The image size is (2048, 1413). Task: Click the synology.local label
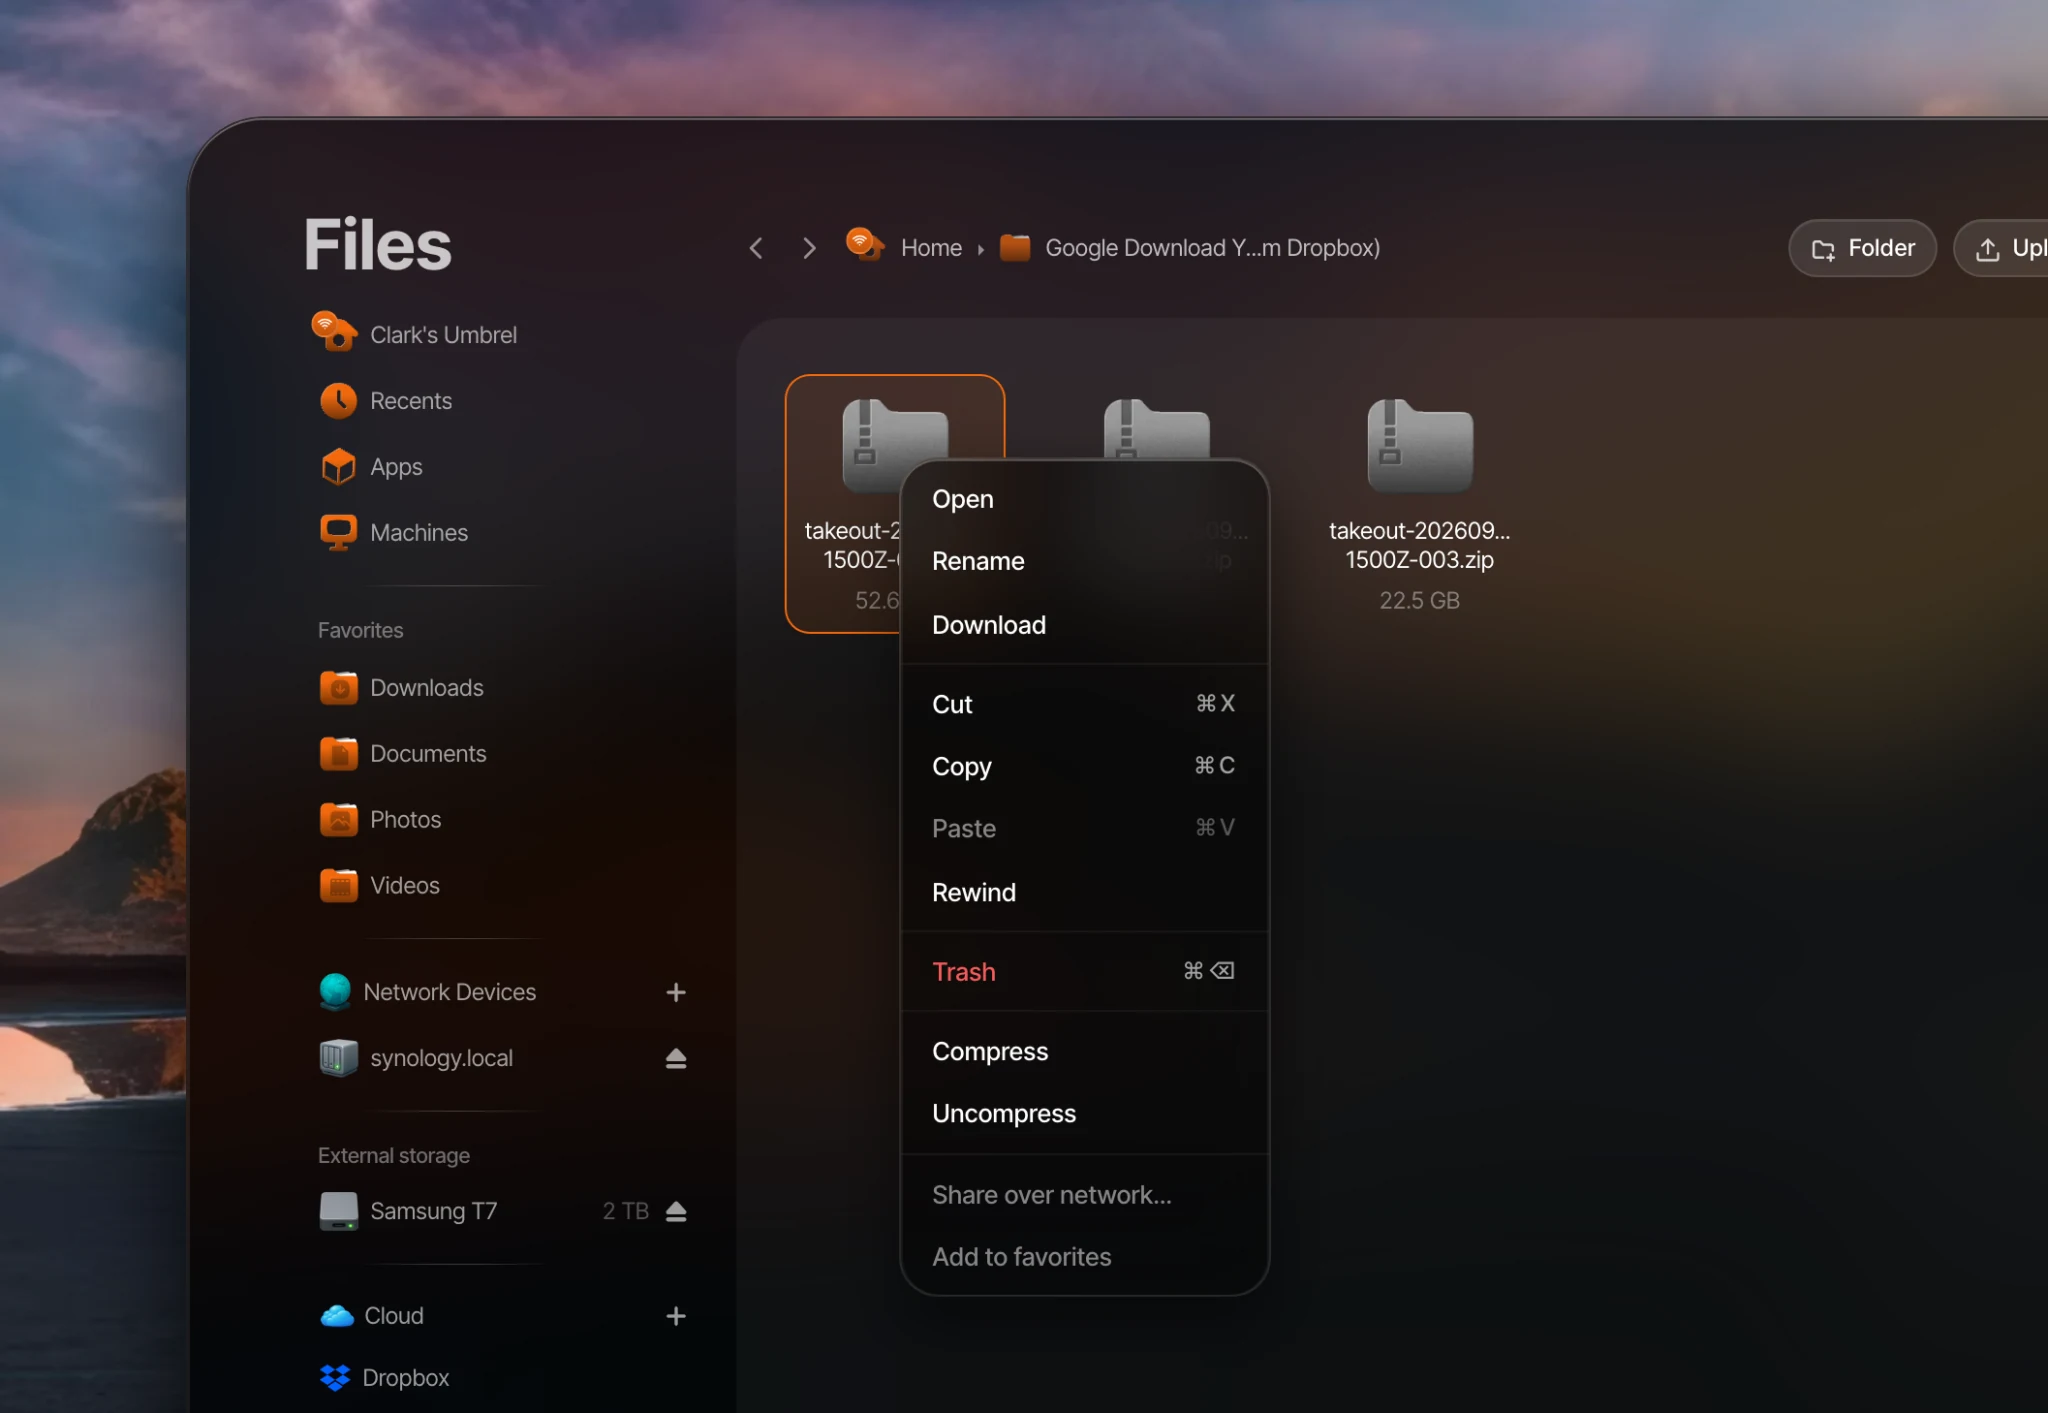tap(441, 1058)
